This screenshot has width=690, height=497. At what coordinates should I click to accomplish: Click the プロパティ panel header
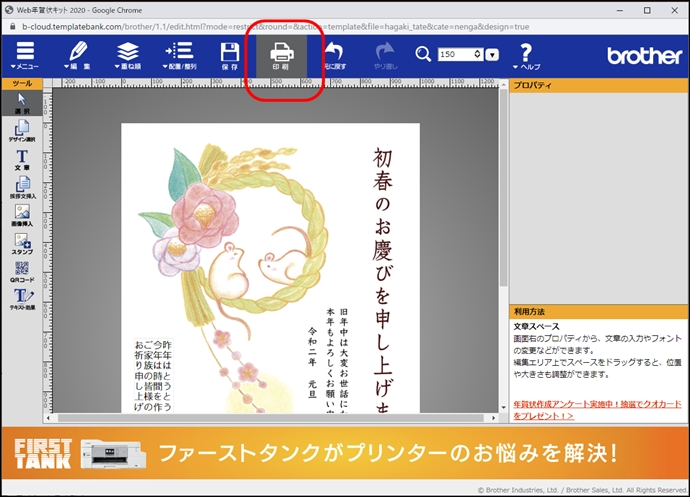(598, 85)
